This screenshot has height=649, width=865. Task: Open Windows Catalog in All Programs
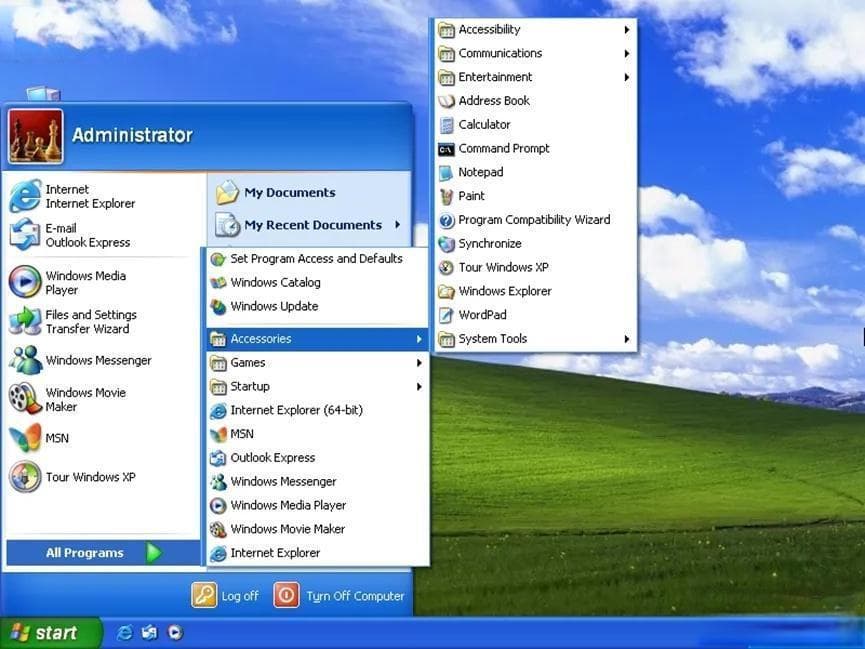[x=318, y=283]
